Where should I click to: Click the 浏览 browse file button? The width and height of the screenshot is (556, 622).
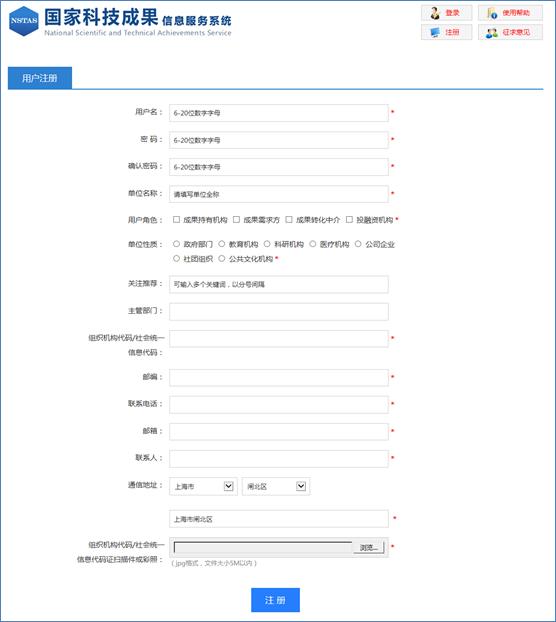368,547
